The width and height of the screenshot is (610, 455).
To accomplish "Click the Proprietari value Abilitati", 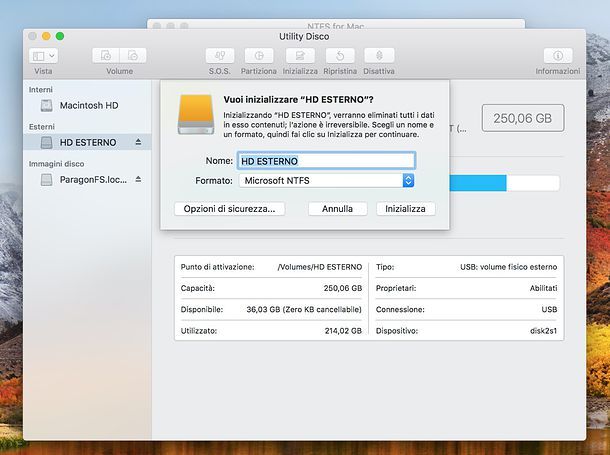I will pos(543,288).
